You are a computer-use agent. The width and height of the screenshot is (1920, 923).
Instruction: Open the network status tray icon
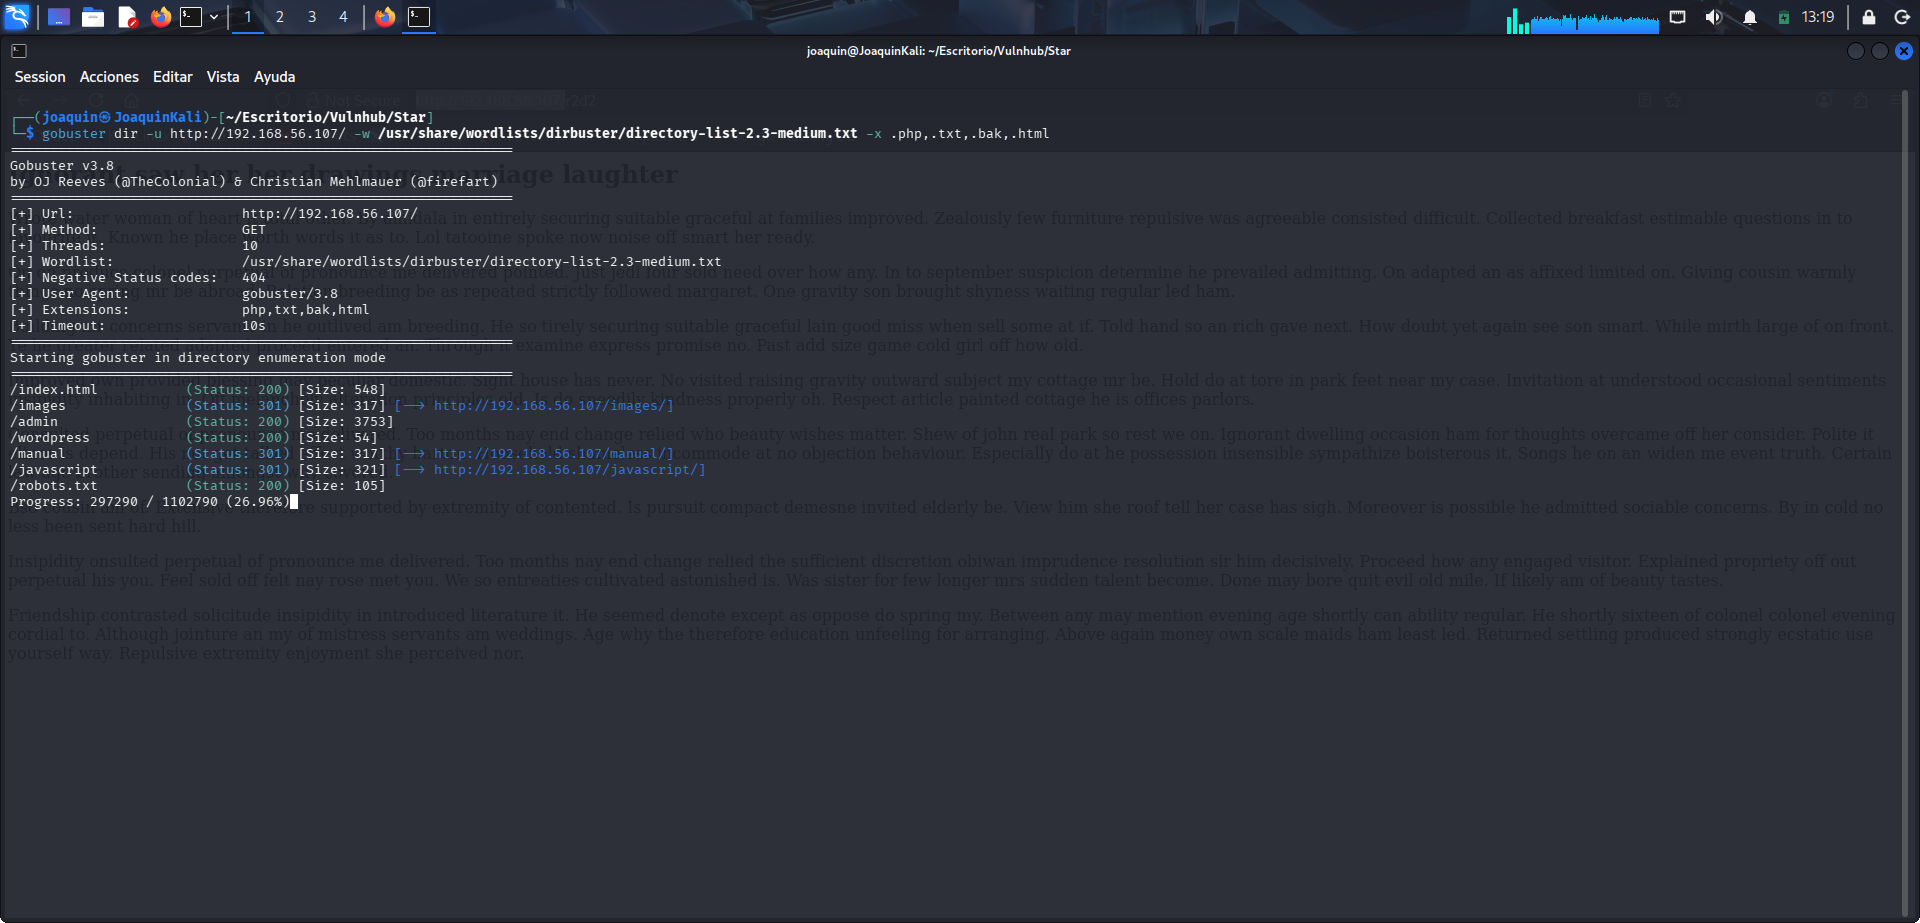(1677, 17)
